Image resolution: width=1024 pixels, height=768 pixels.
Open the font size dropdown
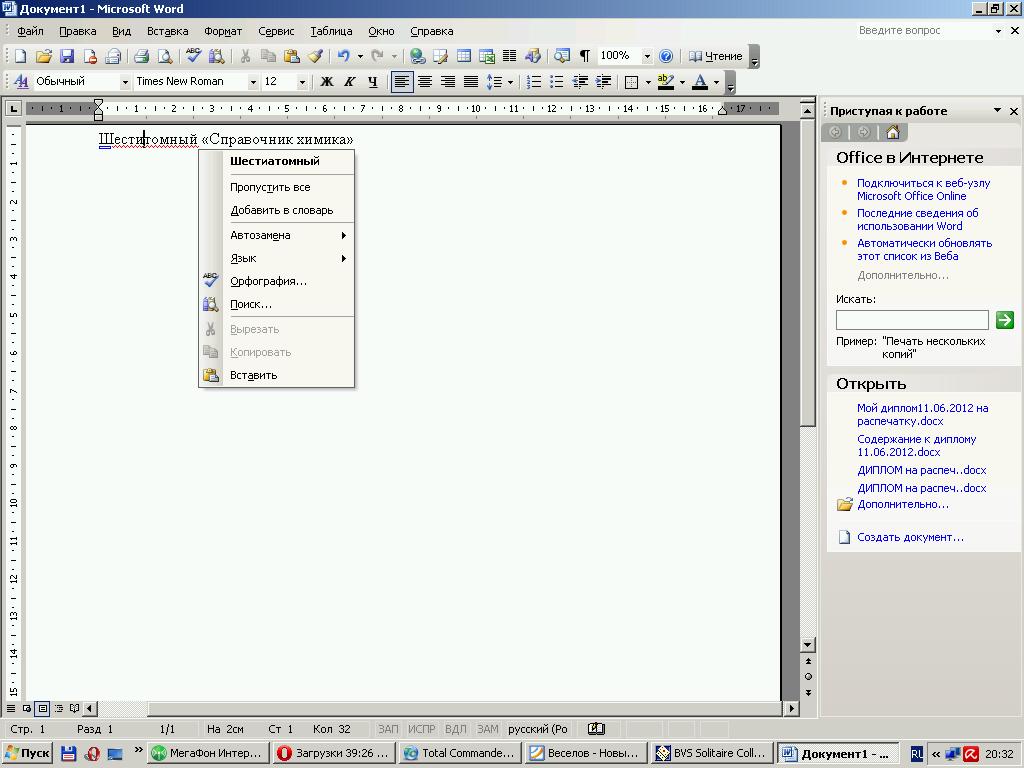tap(302, 82)
